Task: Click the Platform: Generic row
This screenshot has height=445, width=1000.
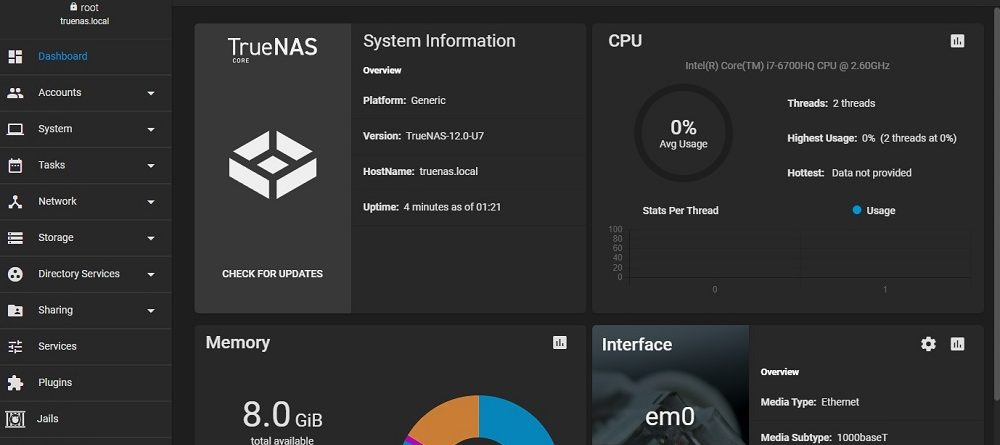Action: tap(468, 101)
